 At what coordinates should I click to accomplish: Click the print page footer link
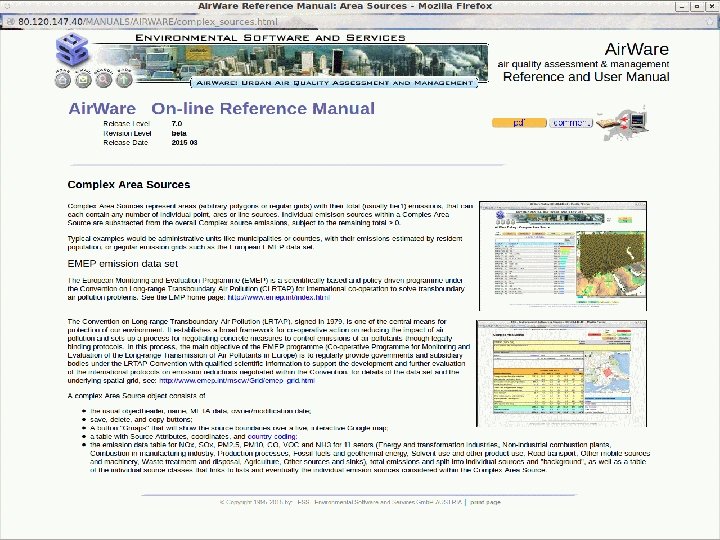[x=485, y=502]
